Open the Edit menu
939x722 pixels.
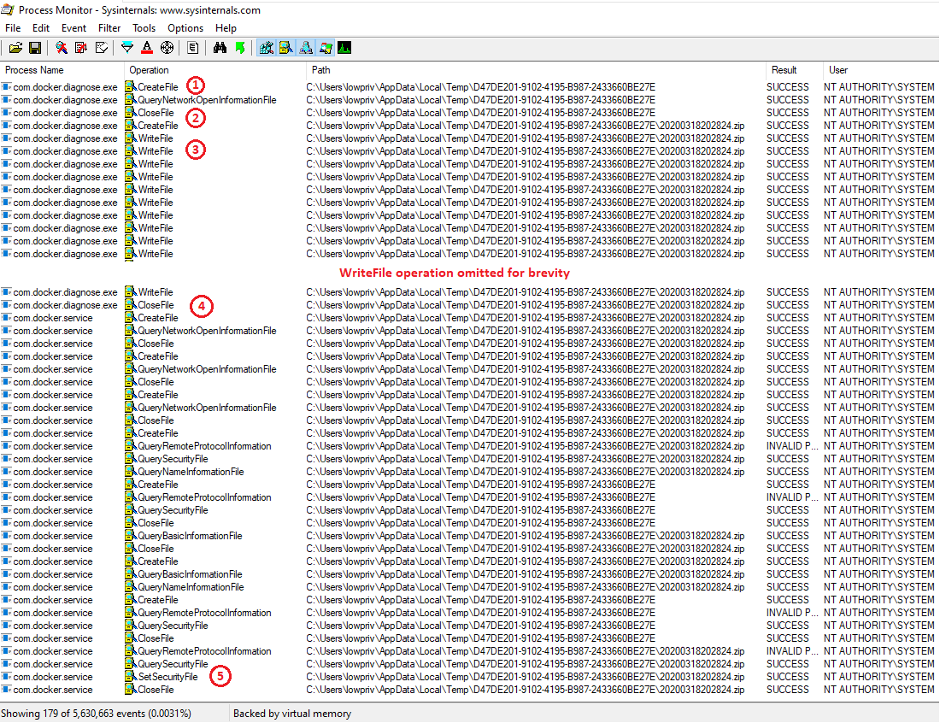(x=41, y=28)
